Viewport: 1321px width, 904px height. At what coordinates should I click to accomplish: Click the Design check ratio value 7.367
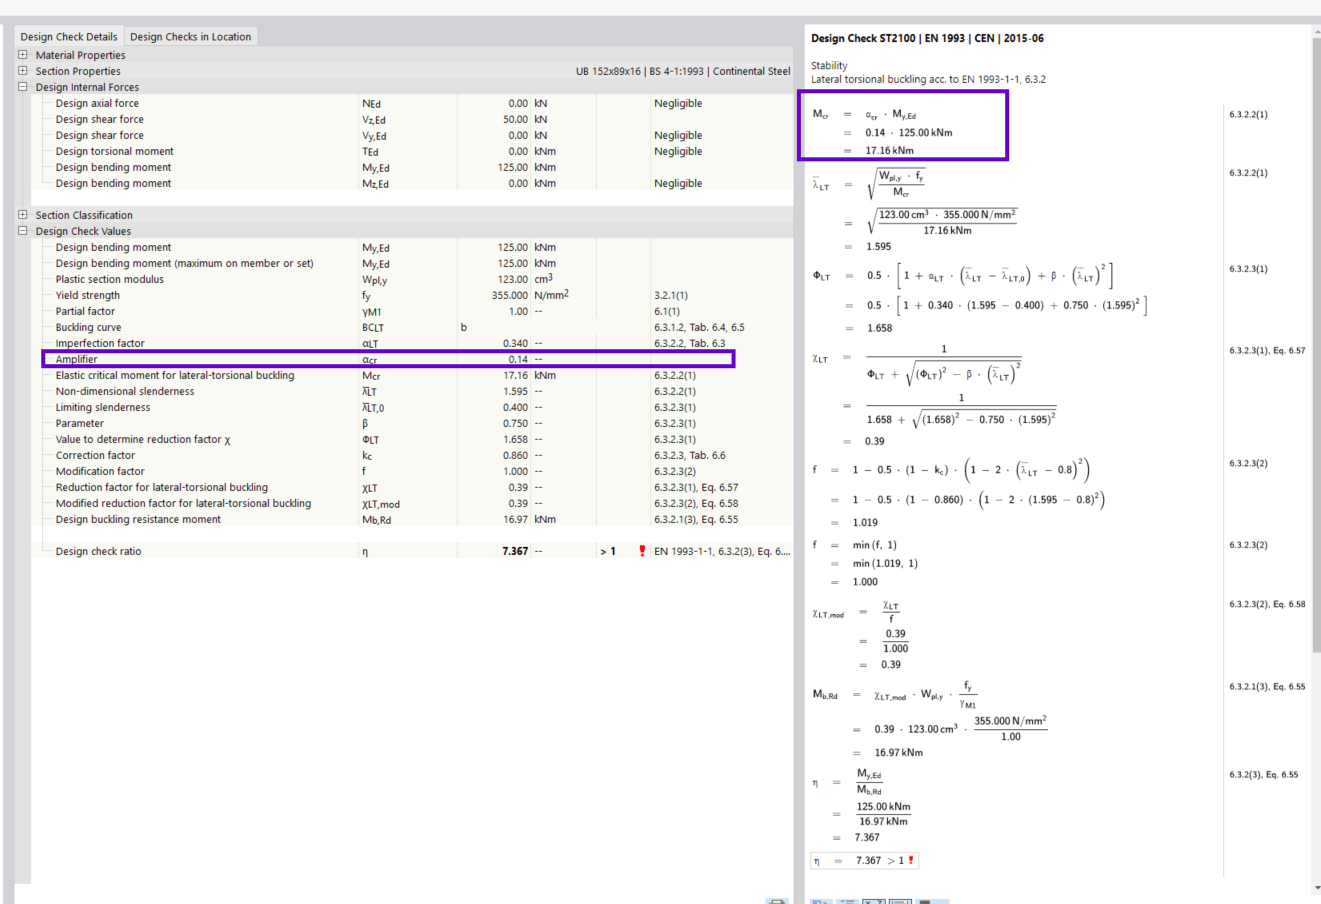click(514, 551)
